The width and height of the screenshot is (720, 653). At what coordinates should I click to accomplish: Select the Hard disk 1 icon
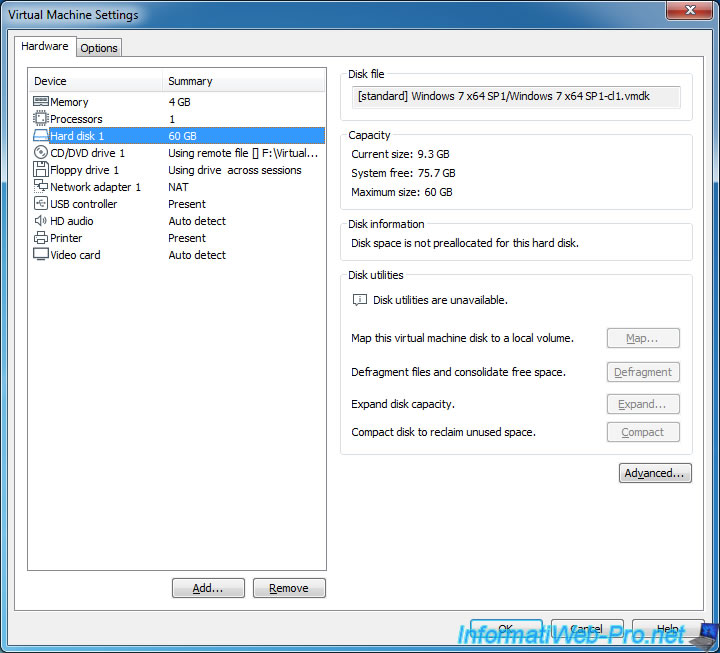click(41, 136)
